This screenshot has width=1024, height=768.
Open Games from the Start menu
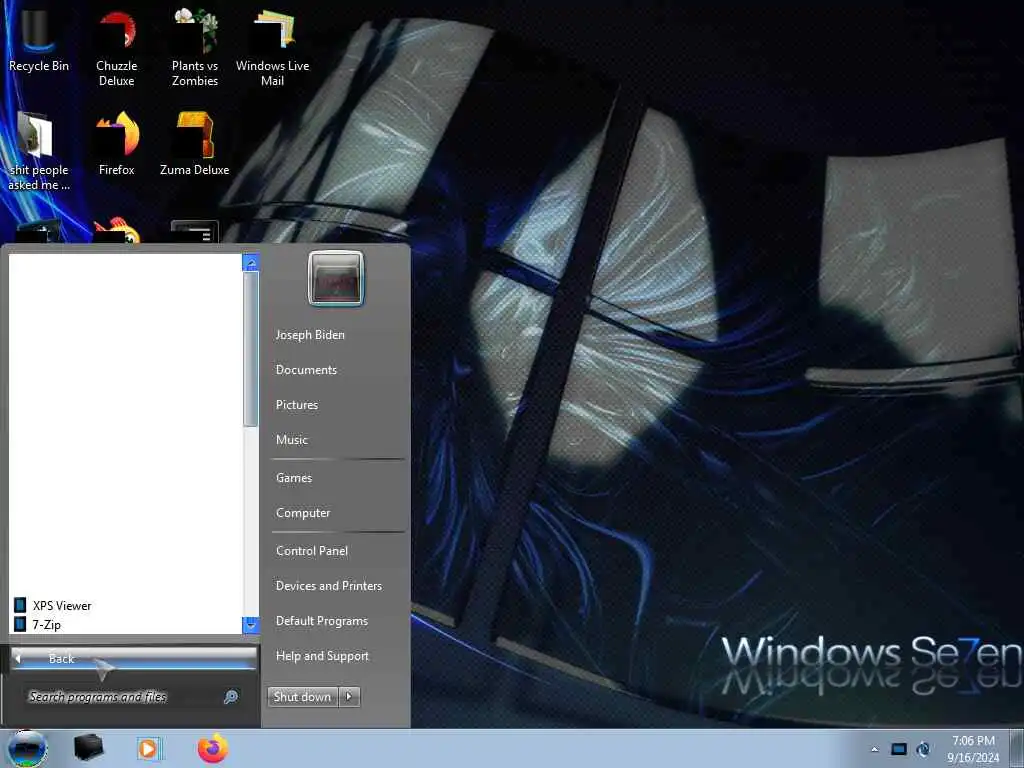tap(294, 477)
